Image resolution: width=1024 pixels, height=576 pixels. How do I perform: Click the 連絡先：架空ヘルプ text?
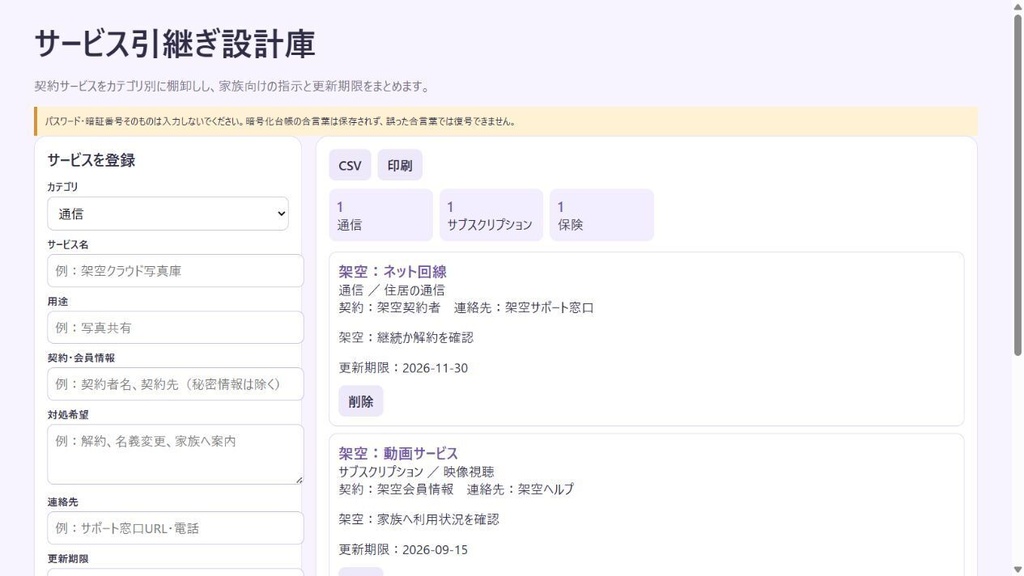(x=520, y=489)
